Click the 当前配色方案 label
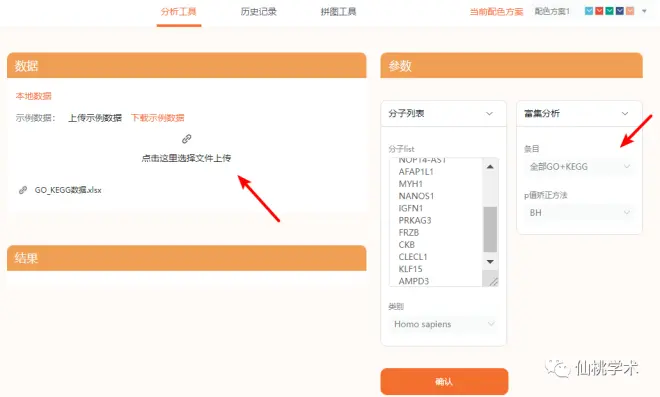660x397 pixels. [x=496, y=12]
